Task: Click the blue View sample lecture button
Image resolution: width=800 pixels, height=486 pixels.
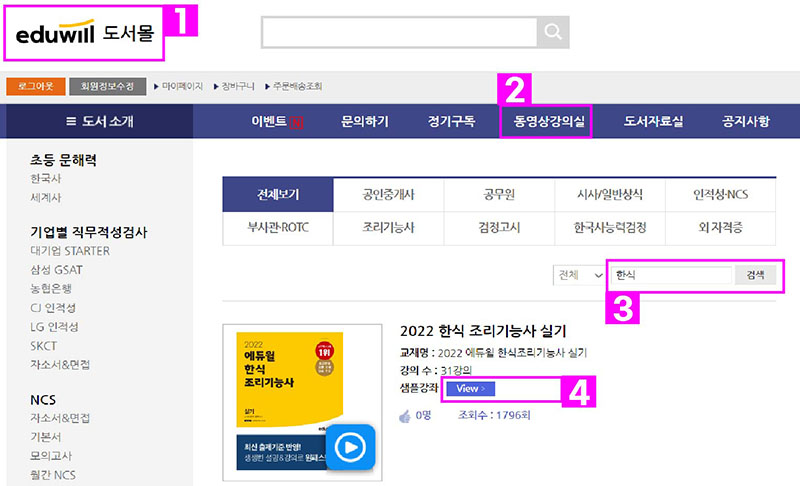Action: pyautogui.click(x=470, y=389)
